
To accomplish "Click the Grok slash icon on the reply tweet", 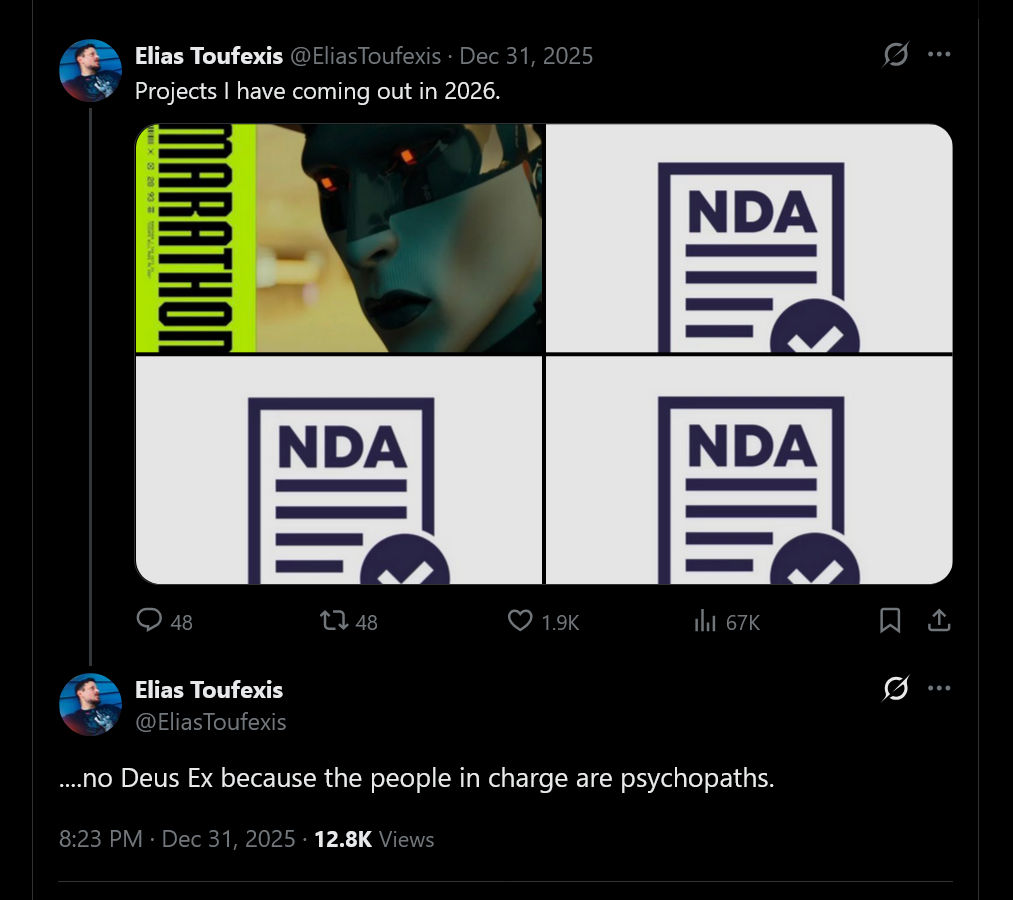I will [x=896, y=688].
